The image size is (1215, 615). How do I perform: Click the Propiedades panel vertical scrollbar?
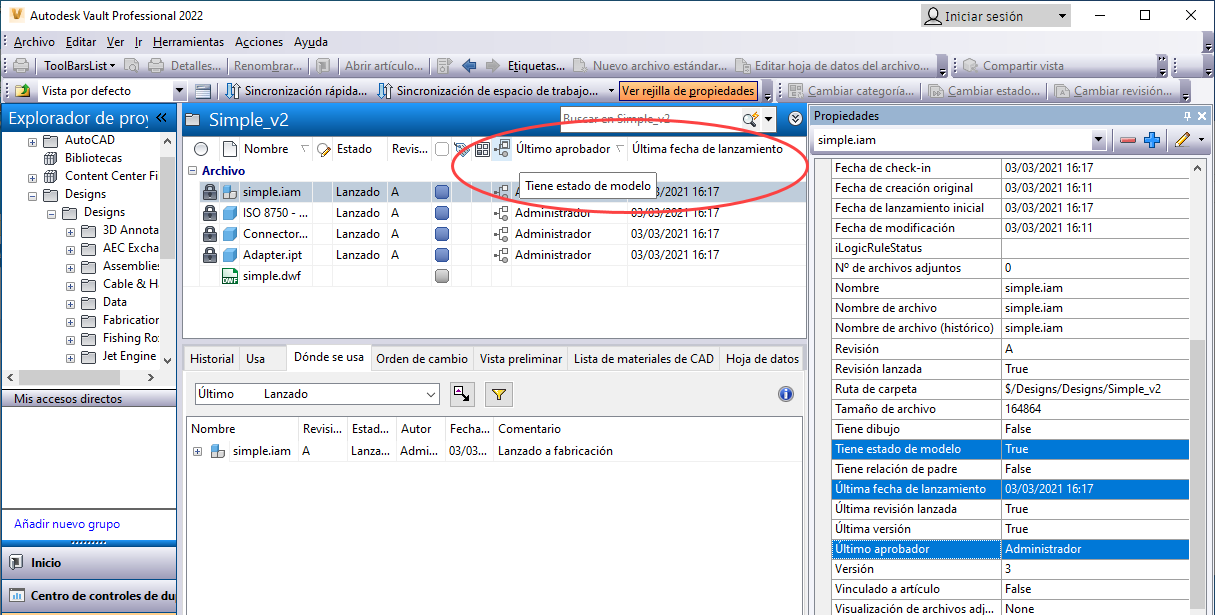(x=1199, y=386)
